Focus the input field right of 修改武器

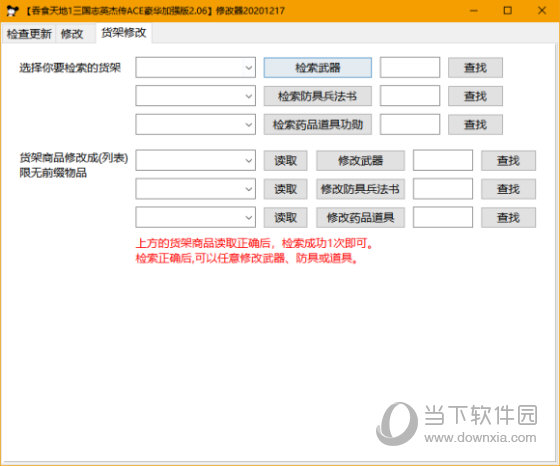(443, 160)
